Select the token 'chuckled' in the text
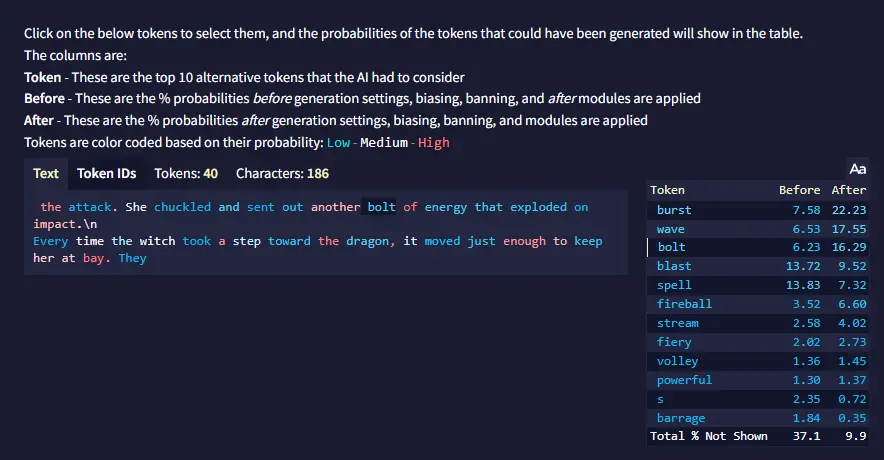Screen dimensions: 884x460 182,207
